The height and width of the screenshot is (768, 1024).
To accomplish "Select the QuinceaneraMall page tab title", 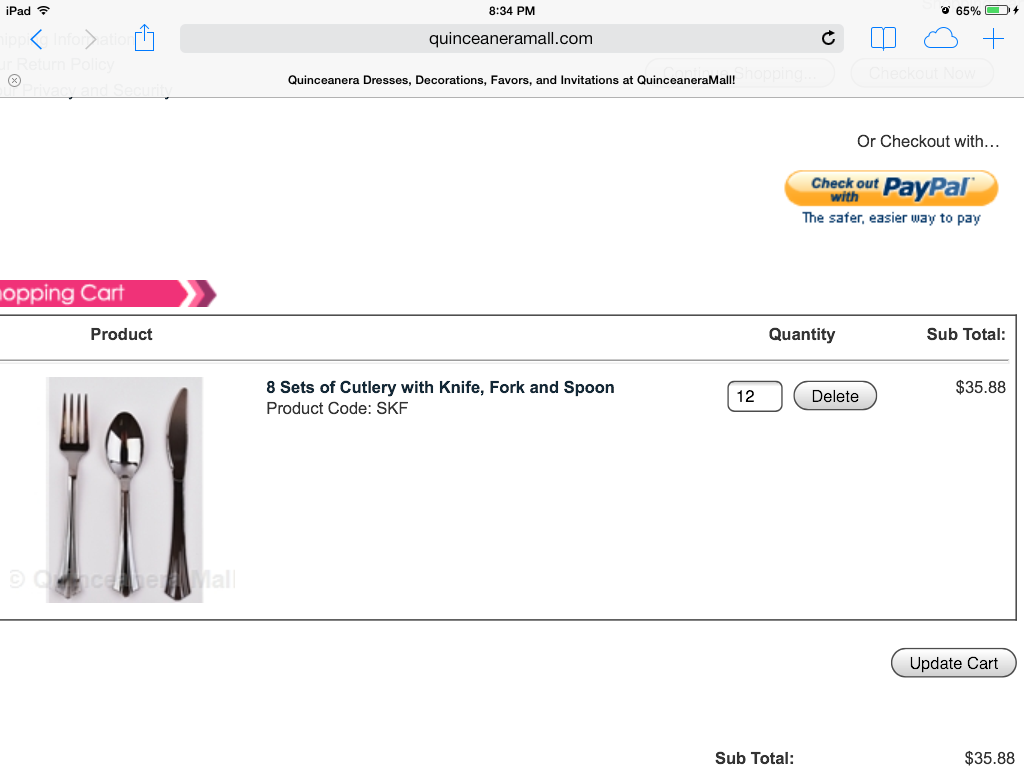I will click(511, 80).
